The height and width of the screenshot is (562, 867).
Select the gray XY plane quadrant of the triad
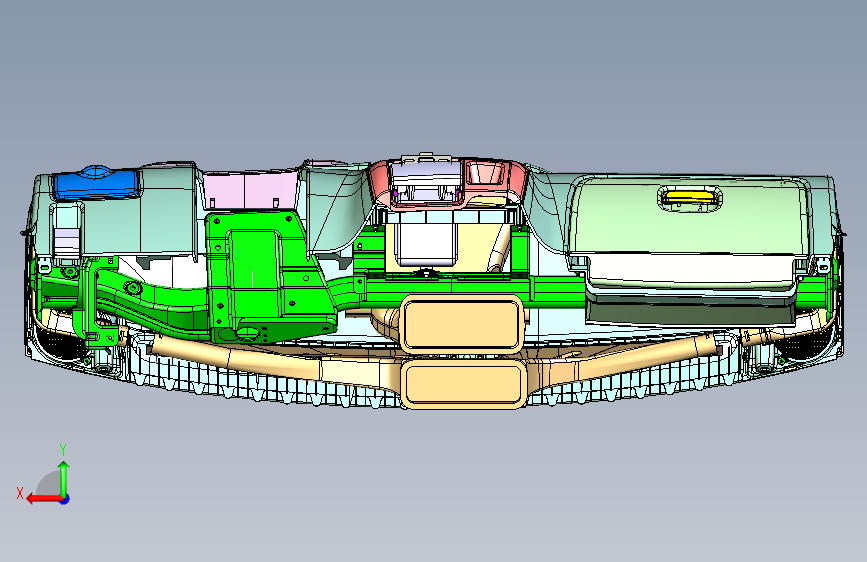[49, 484]
